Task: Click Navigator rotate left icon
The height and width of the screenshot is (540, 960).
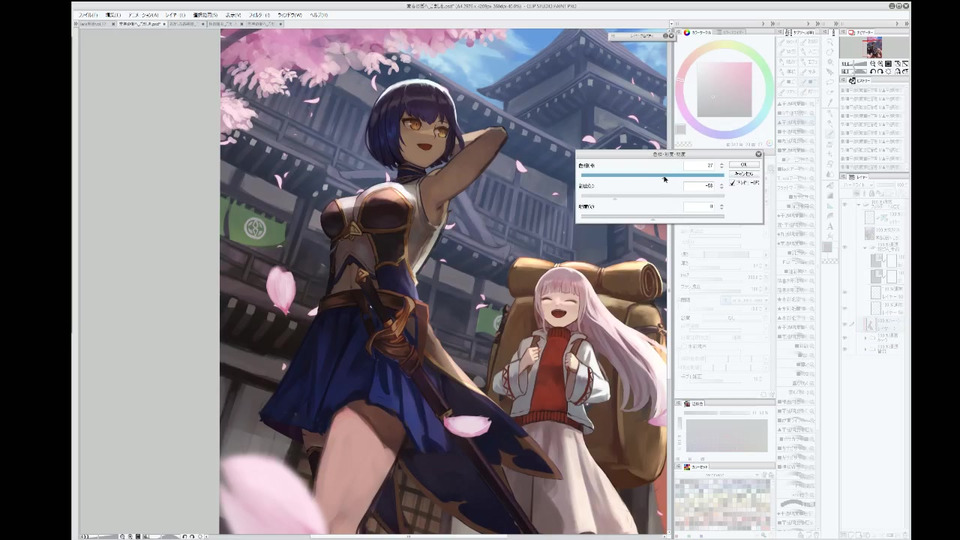Action: click(873, 72)
